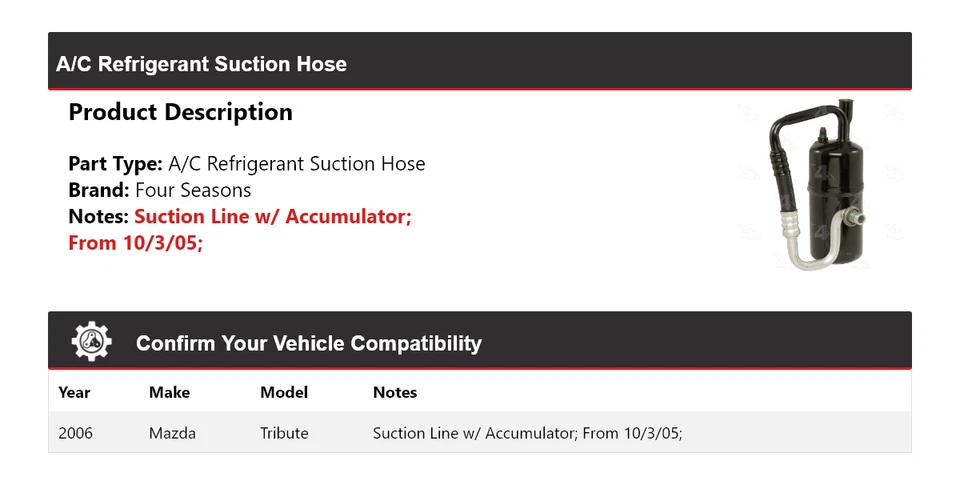Click the red "From 10/3/05;" text
This screenshot has width=960, height=485.
136,242
